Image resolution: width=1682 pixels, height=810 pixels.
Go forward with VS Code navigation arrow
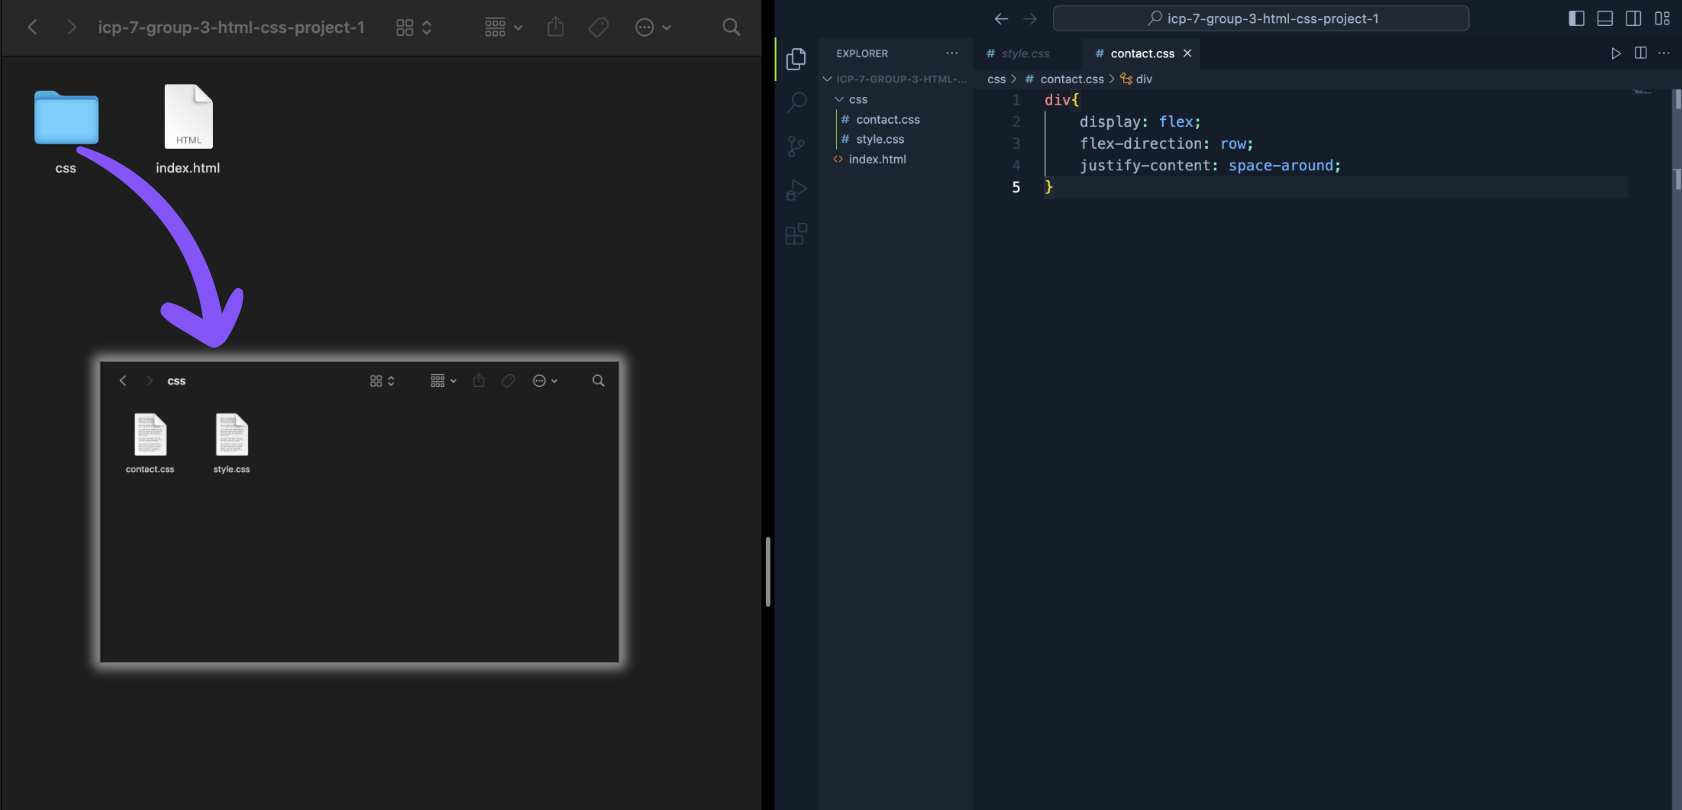[1030, 18]
